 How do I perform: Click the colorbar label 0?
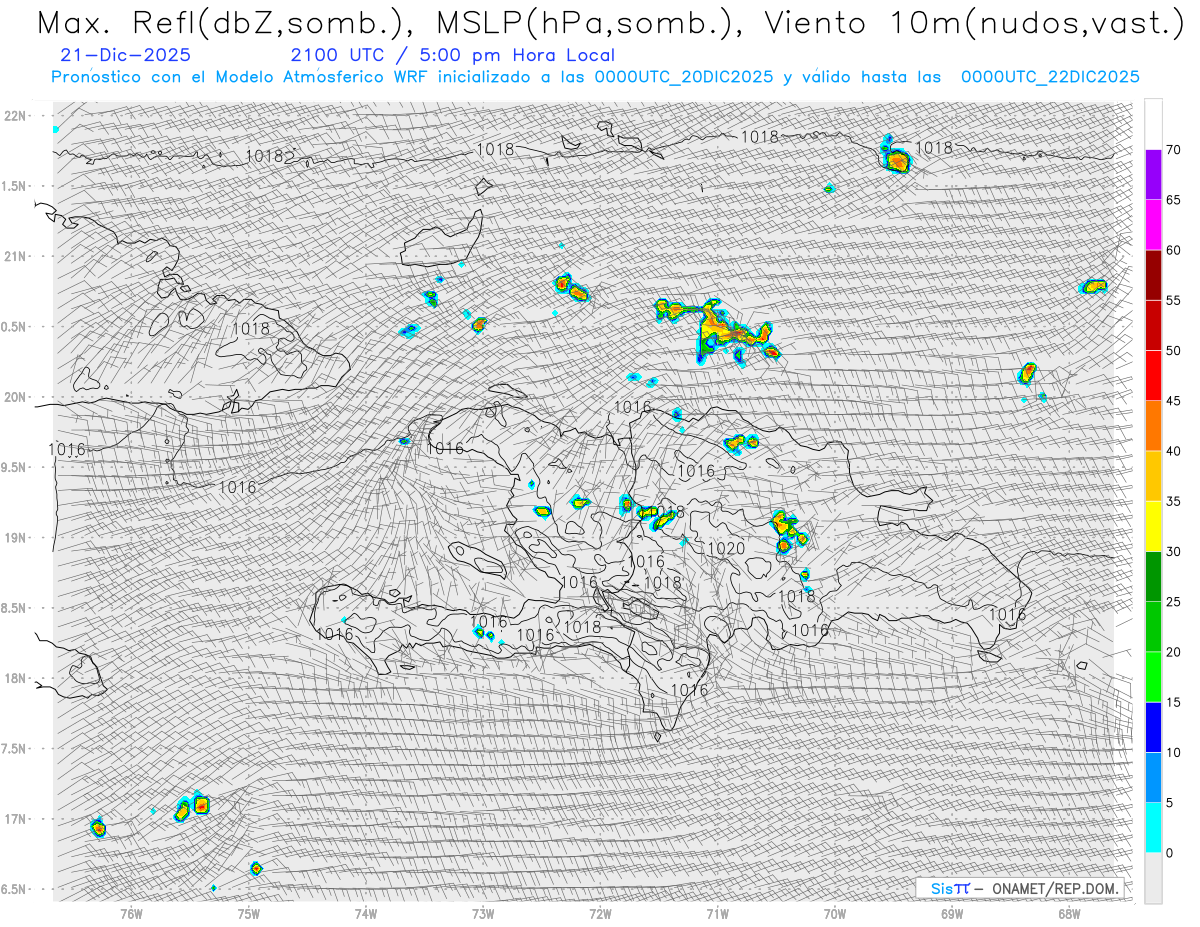point(1169,853)
